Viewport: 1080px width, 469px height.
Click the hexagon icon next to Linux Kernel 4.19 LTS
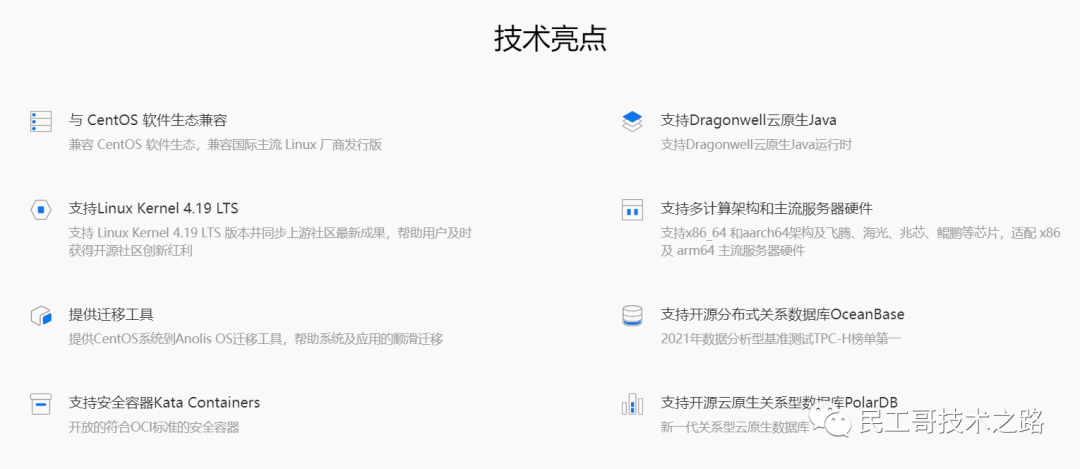coord(41,209)
